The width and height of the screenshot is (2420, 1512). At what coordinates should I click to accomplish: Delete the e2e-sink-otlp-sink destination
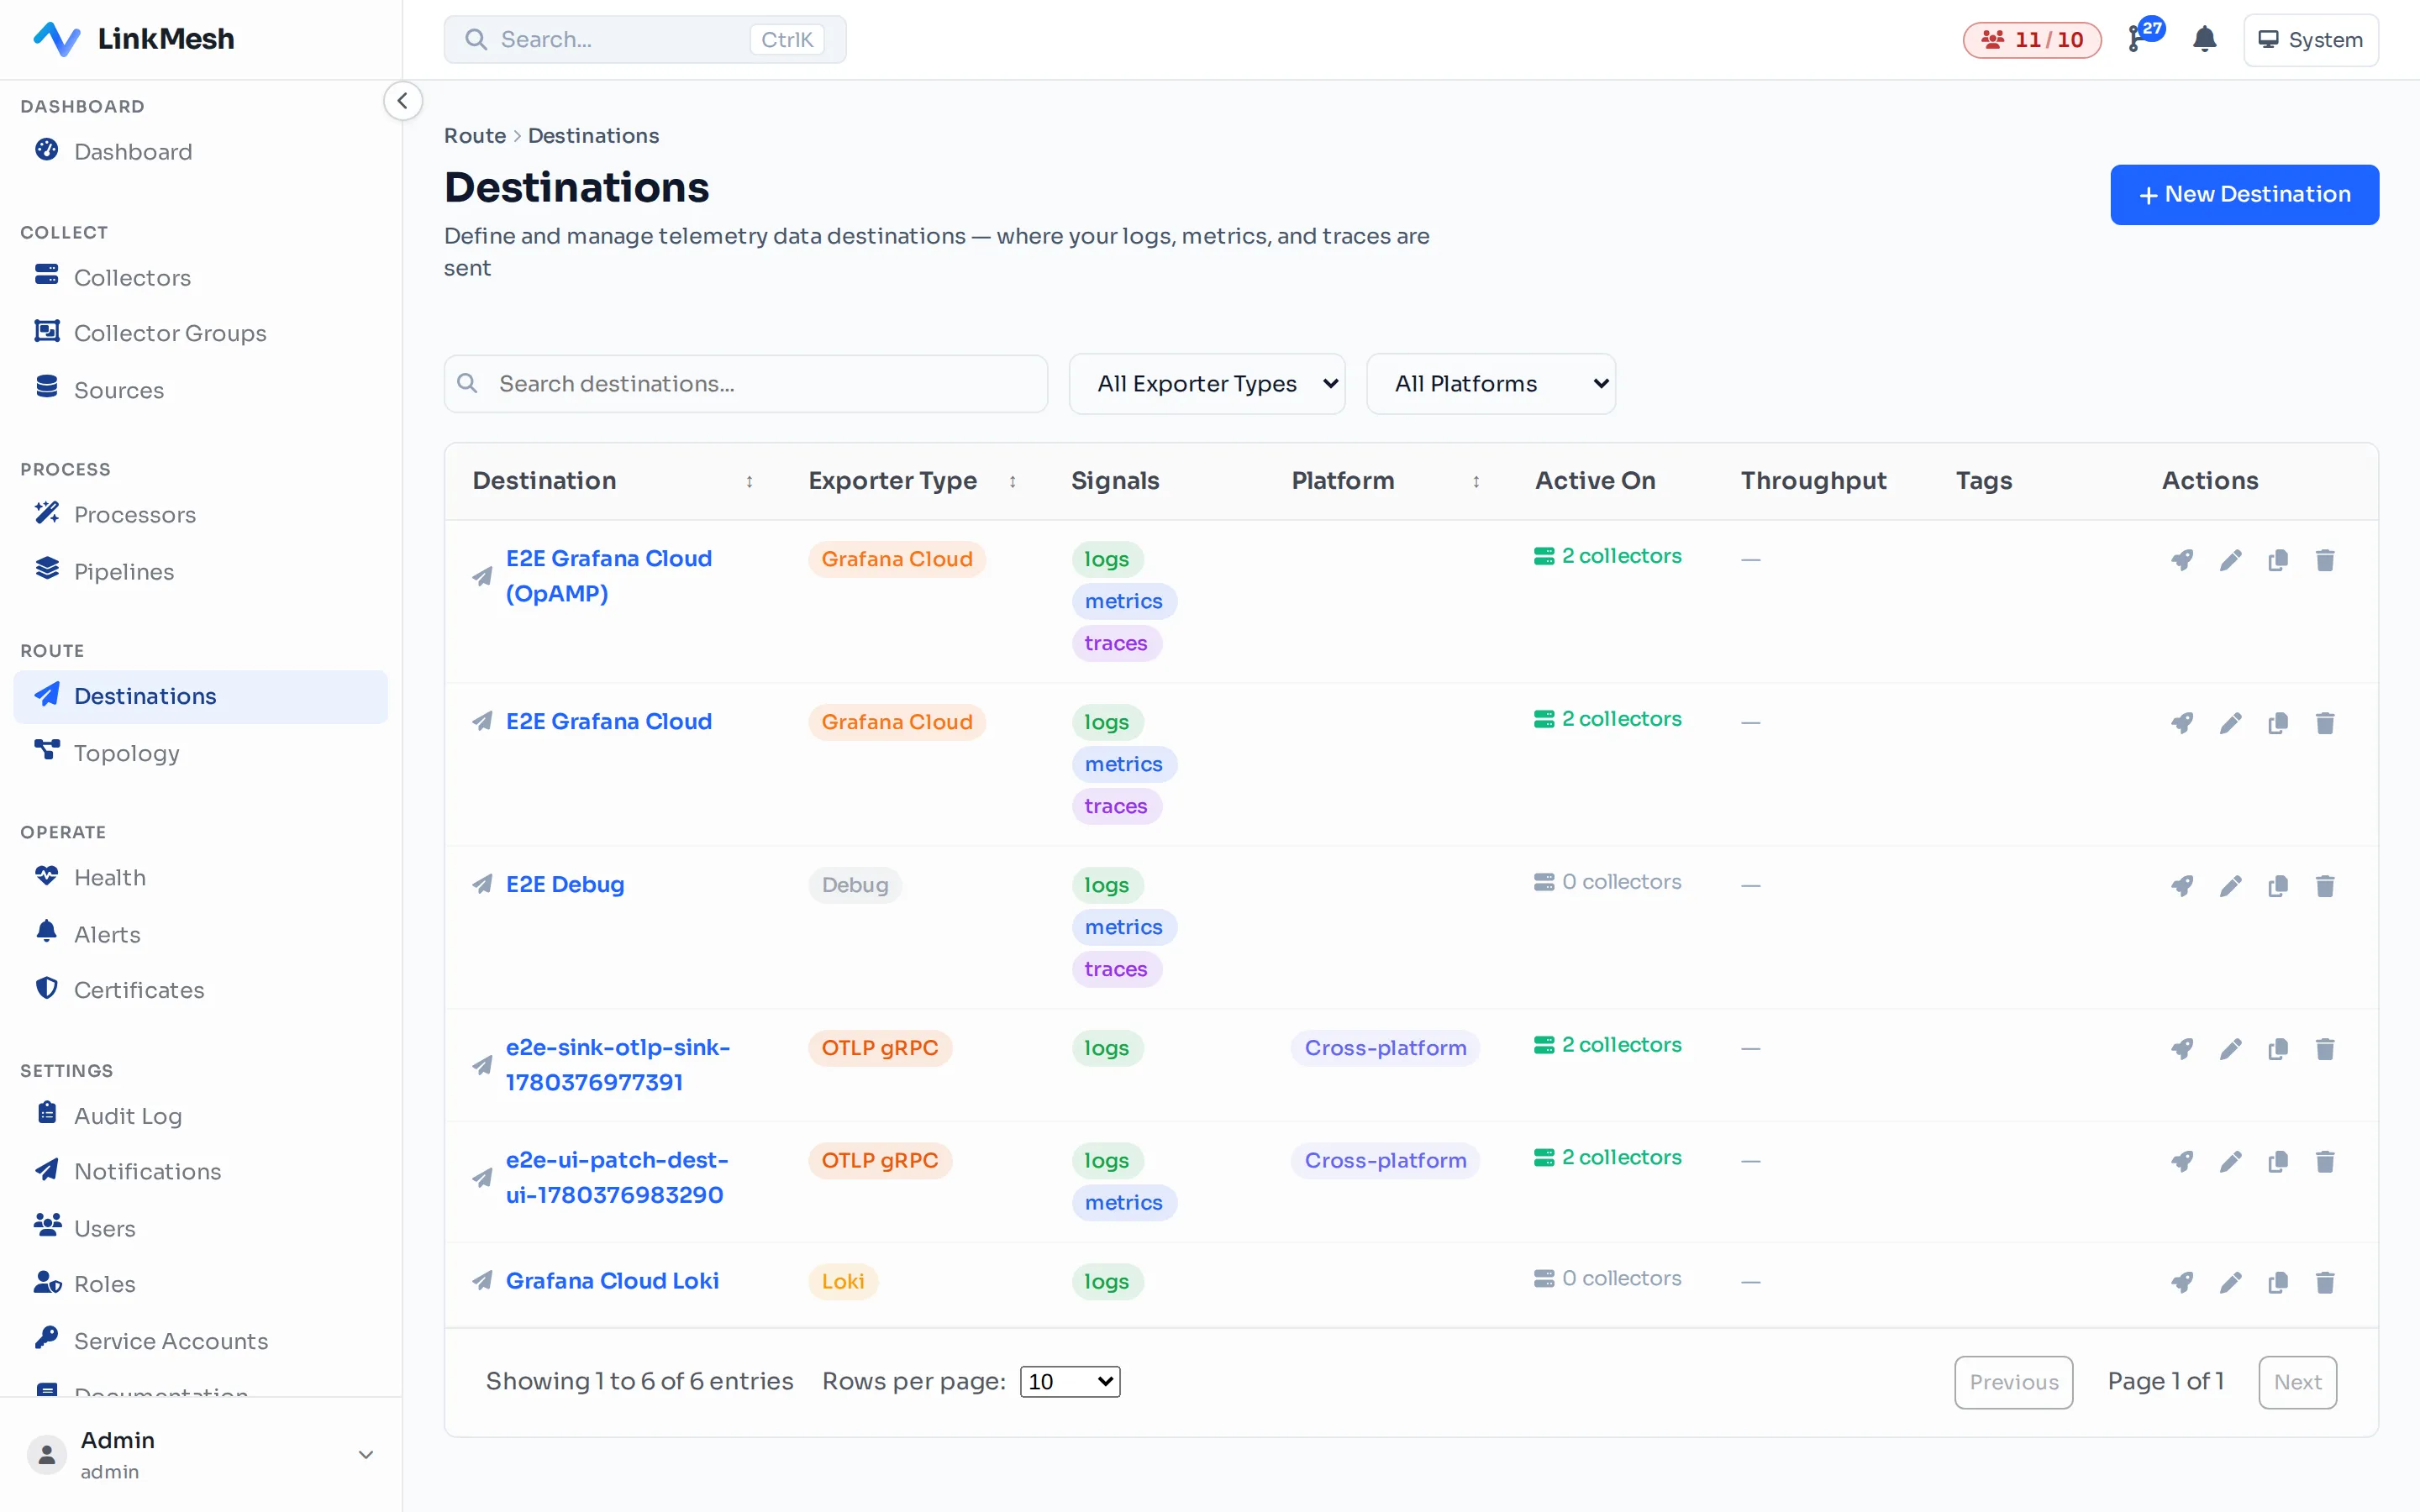(x=2325, y=1049)
